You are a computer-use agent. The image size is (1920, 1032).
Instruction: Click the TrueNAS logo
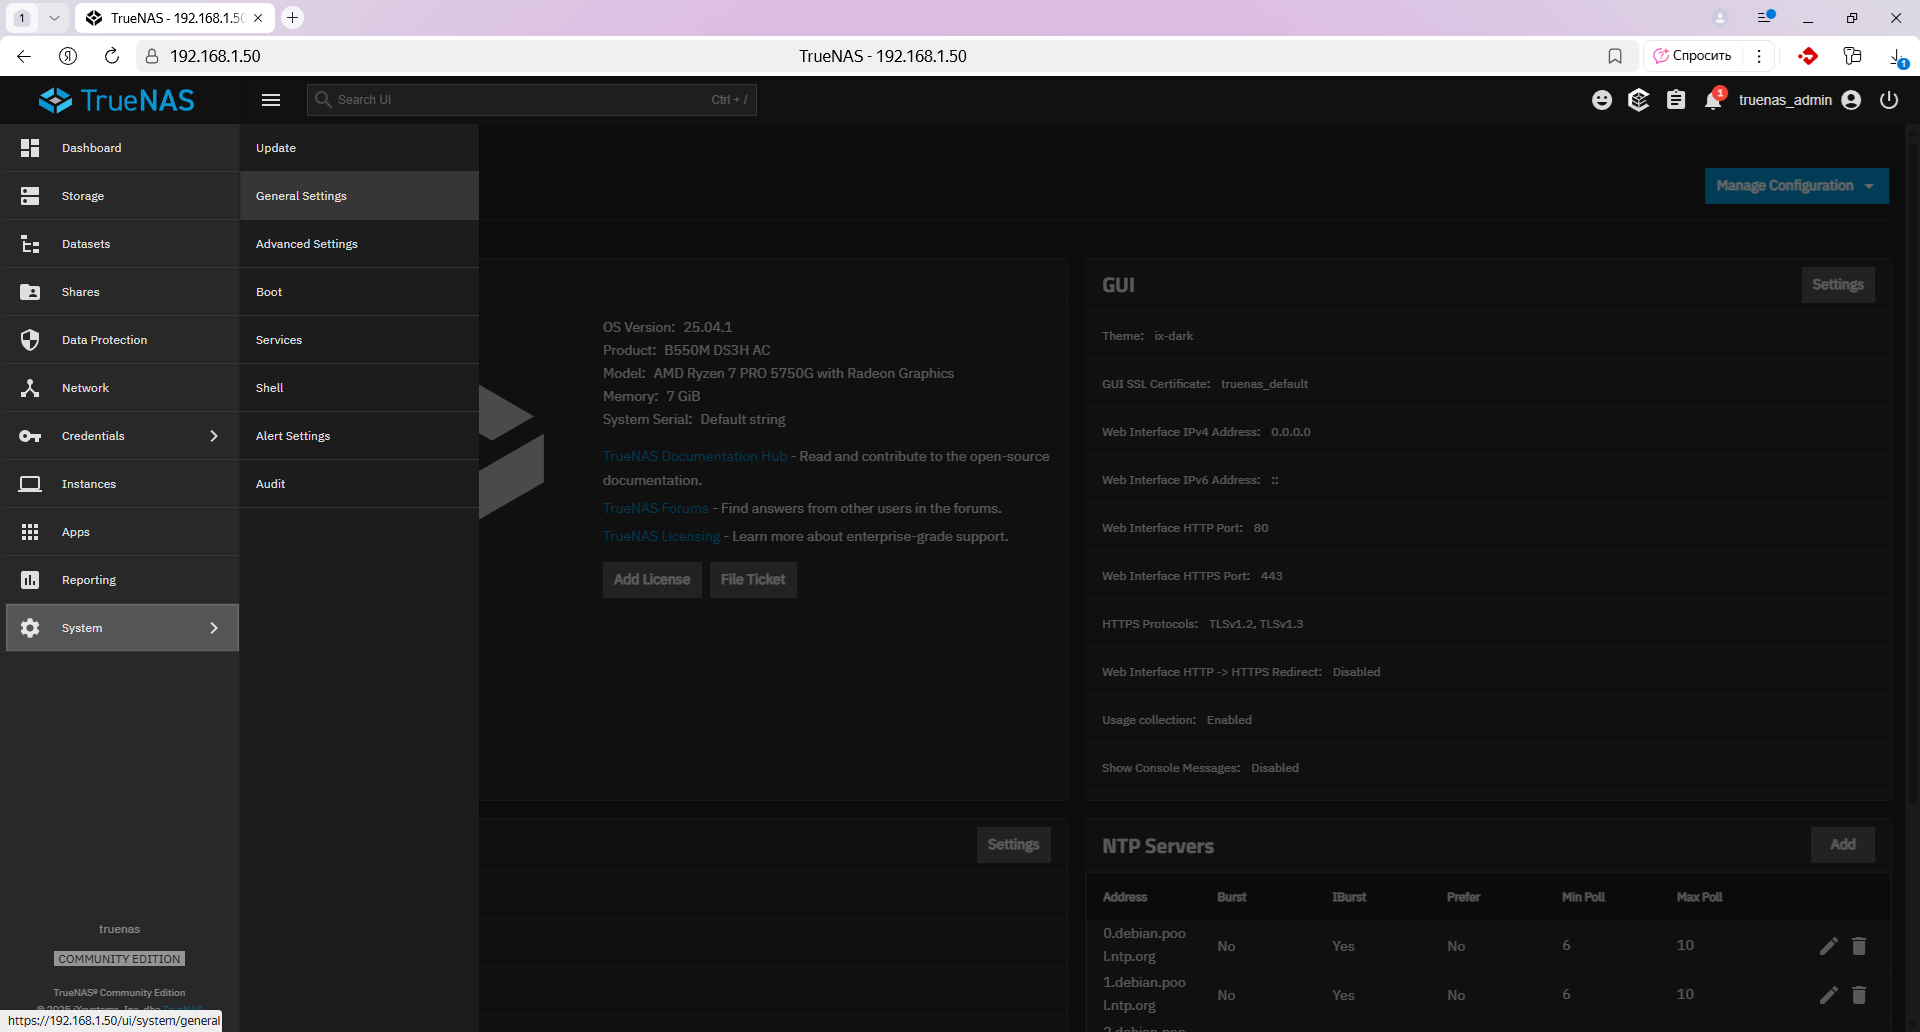117,100
